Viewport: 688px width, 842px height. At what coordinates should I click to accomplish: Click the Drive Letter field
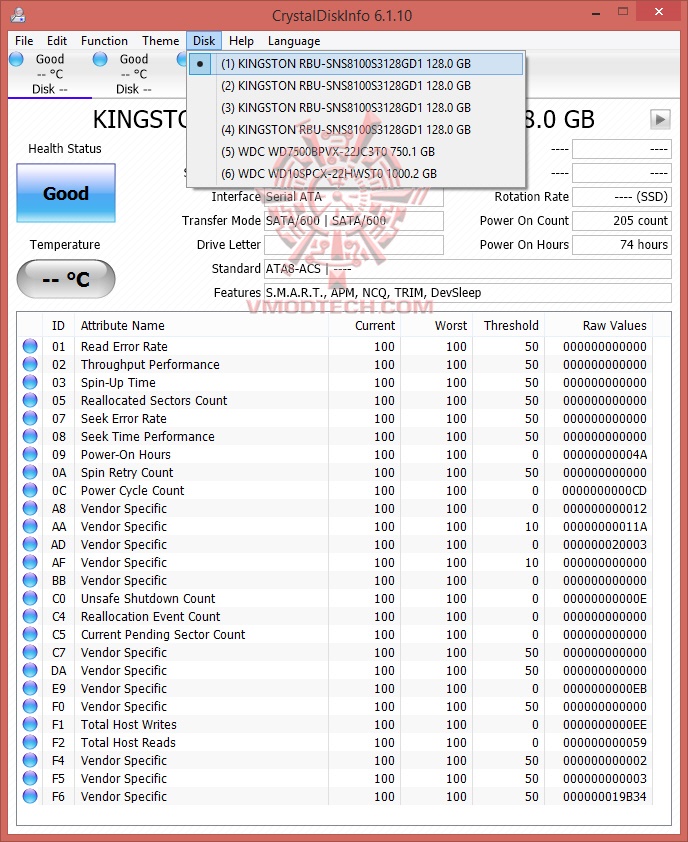354,244
